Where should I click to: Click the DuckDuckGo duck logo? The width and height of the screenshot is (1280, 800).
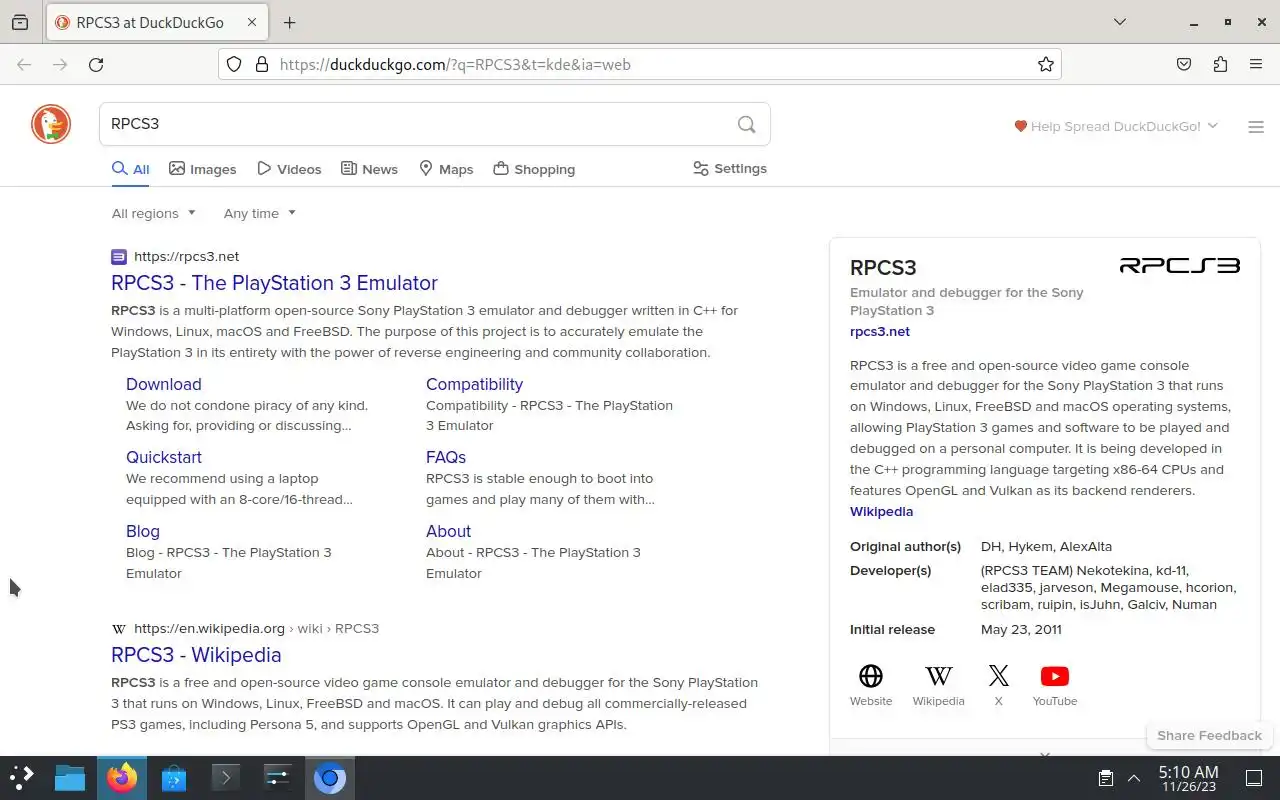(x=51, y=125)
